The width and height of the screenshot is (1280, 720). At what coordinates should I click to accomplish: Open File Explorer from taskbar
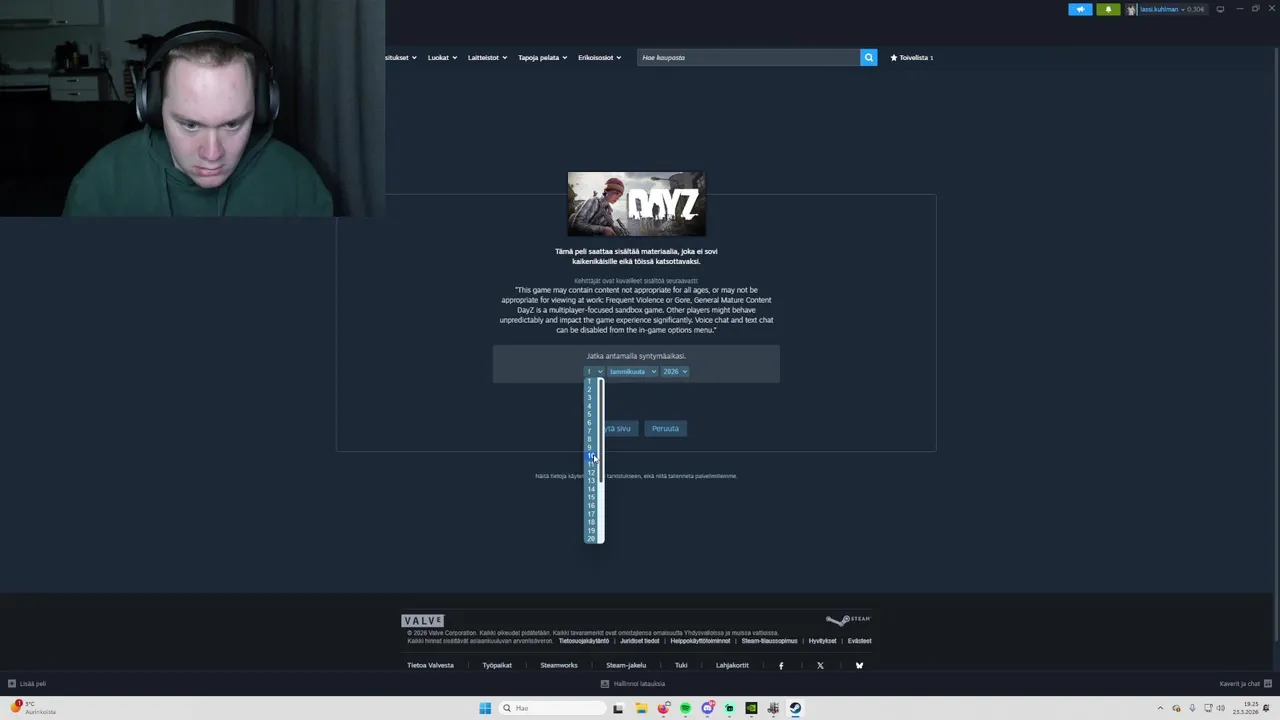coord(641,708)
